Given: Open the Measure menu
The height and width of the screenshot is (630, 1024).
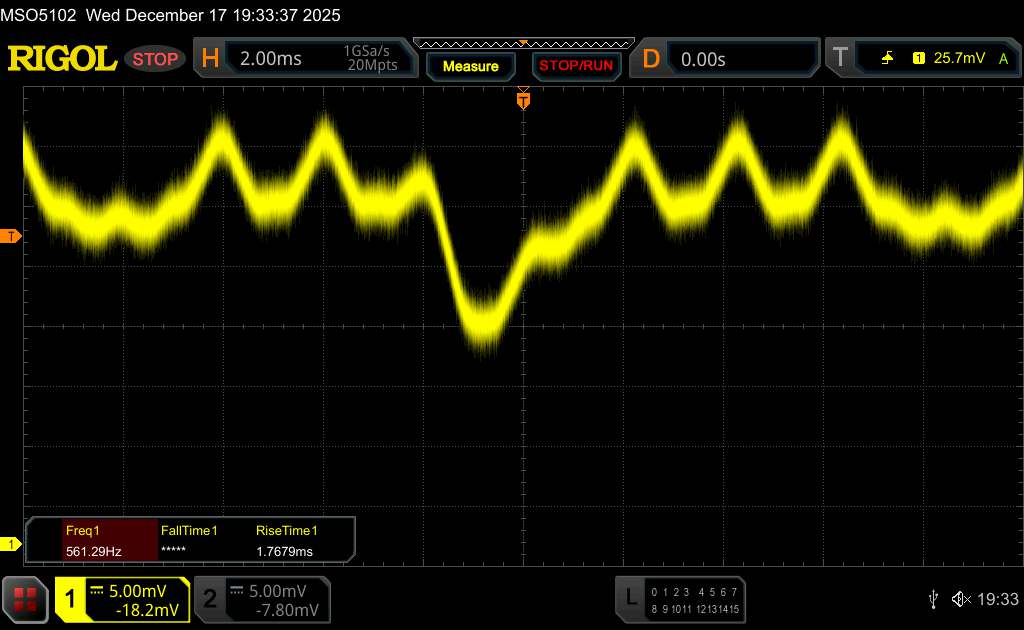Looking at the screenshot, I should tap(470, 66).
